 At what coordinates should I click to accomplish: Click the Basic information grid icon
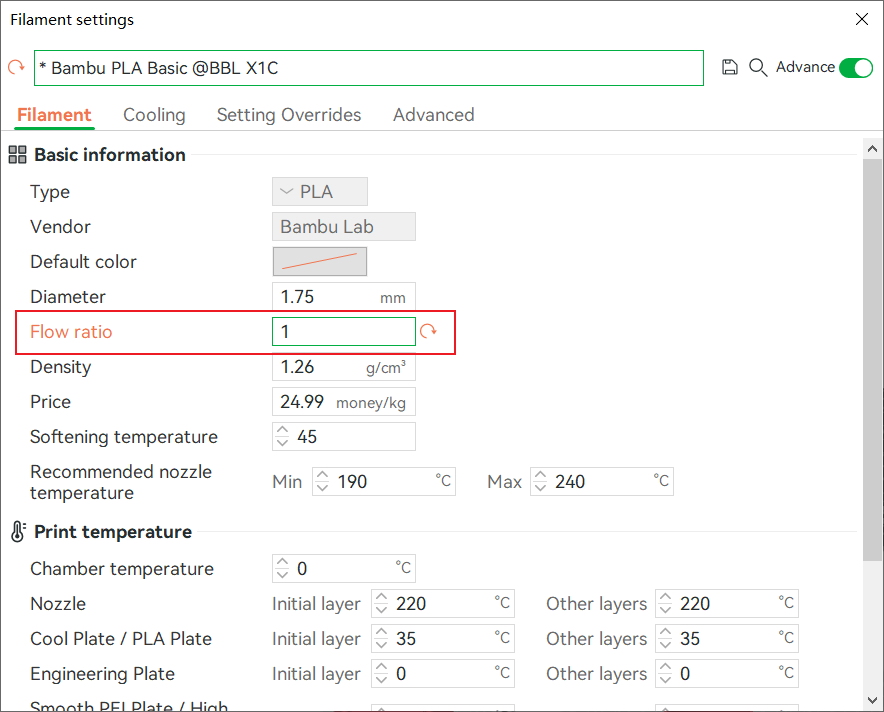17,154
